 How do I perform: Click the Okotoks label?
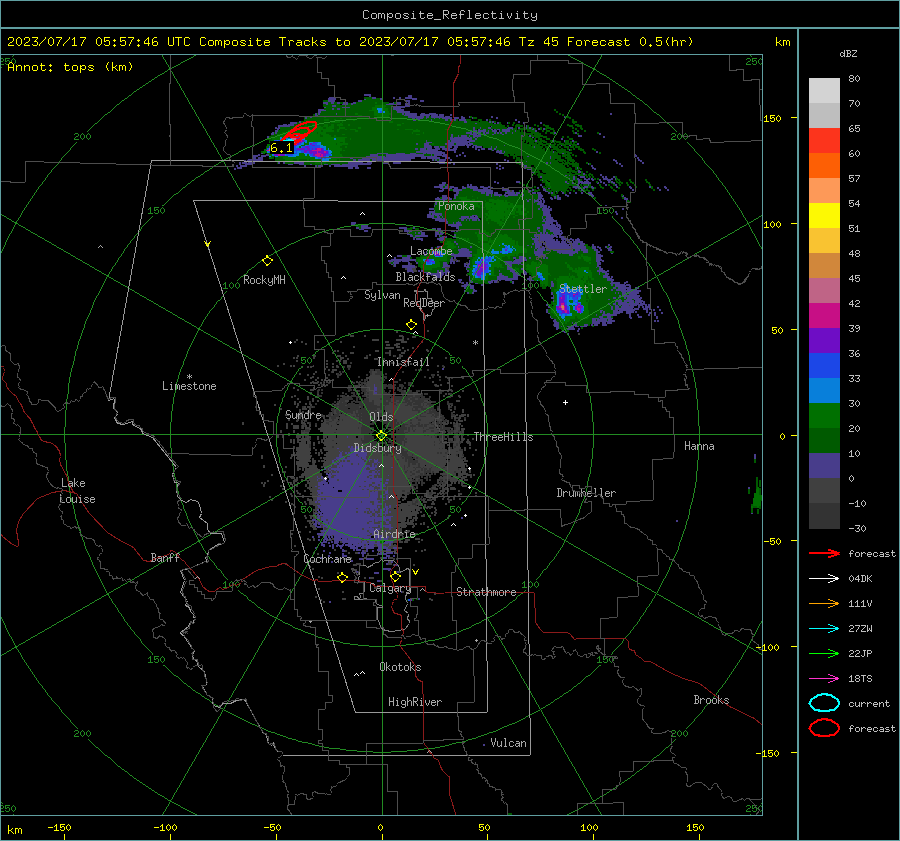[x=400, y=667]
